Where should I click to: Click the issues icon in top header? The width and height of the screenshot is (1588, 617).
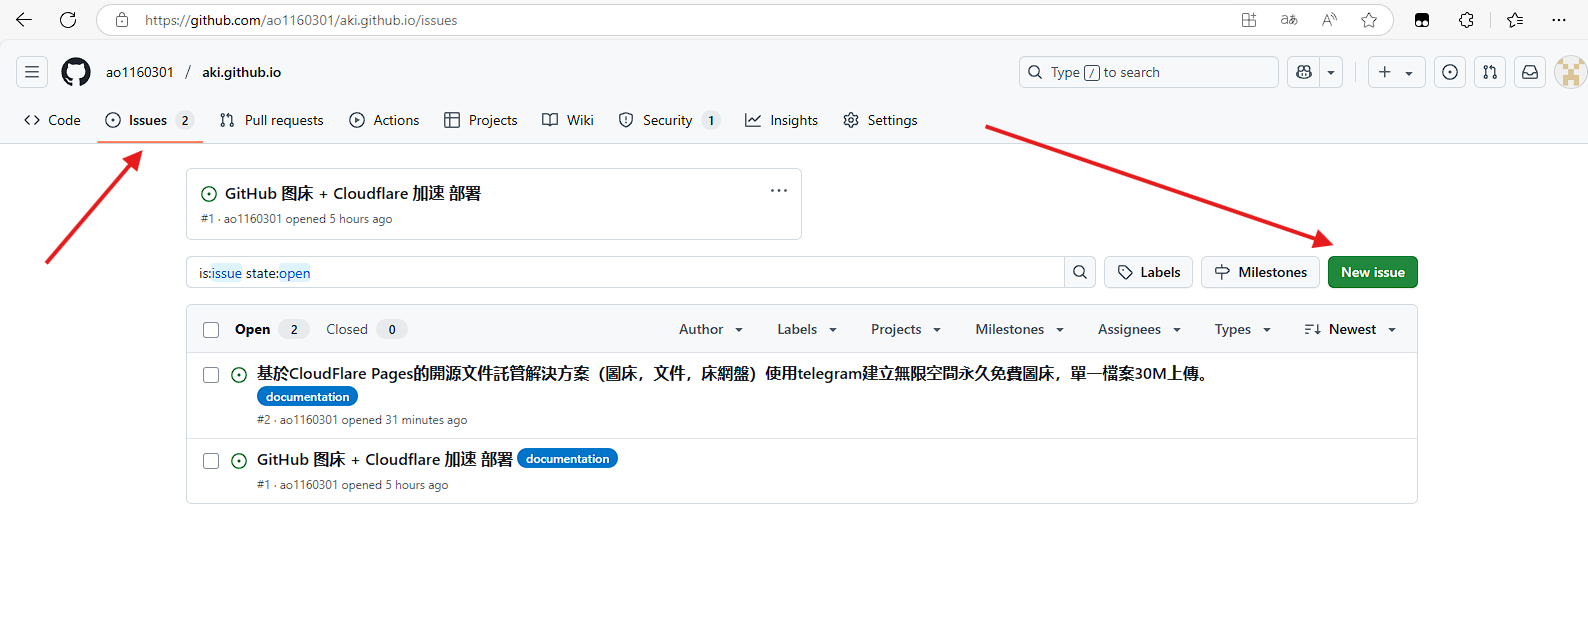tap(1450, 72)
